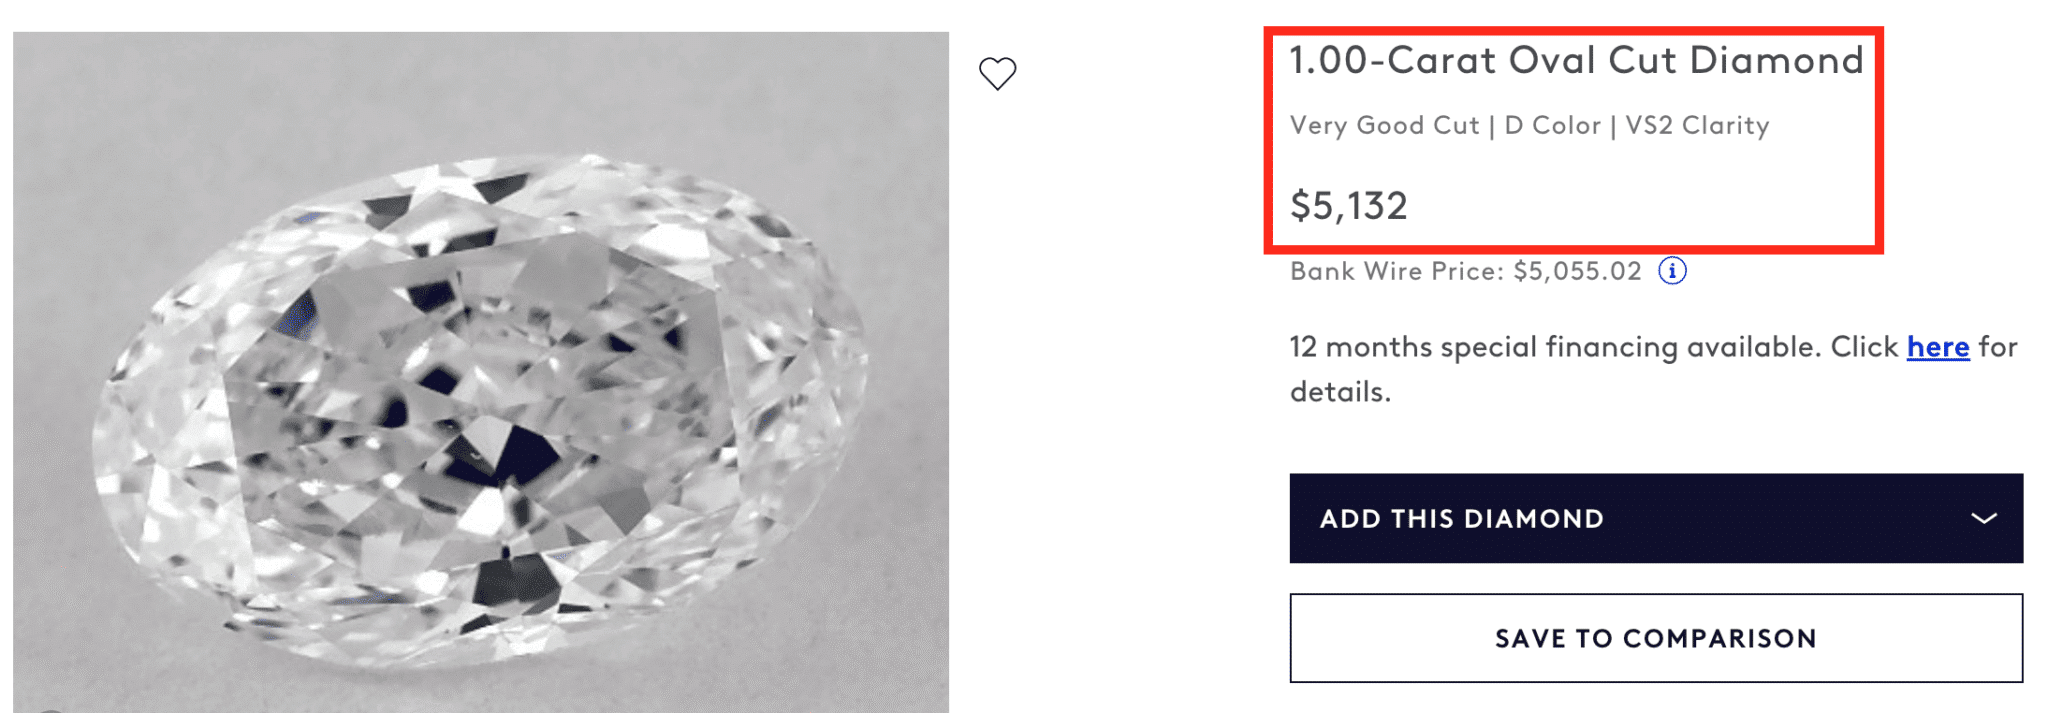Click the heart wishlist icon

coord(997,73)
